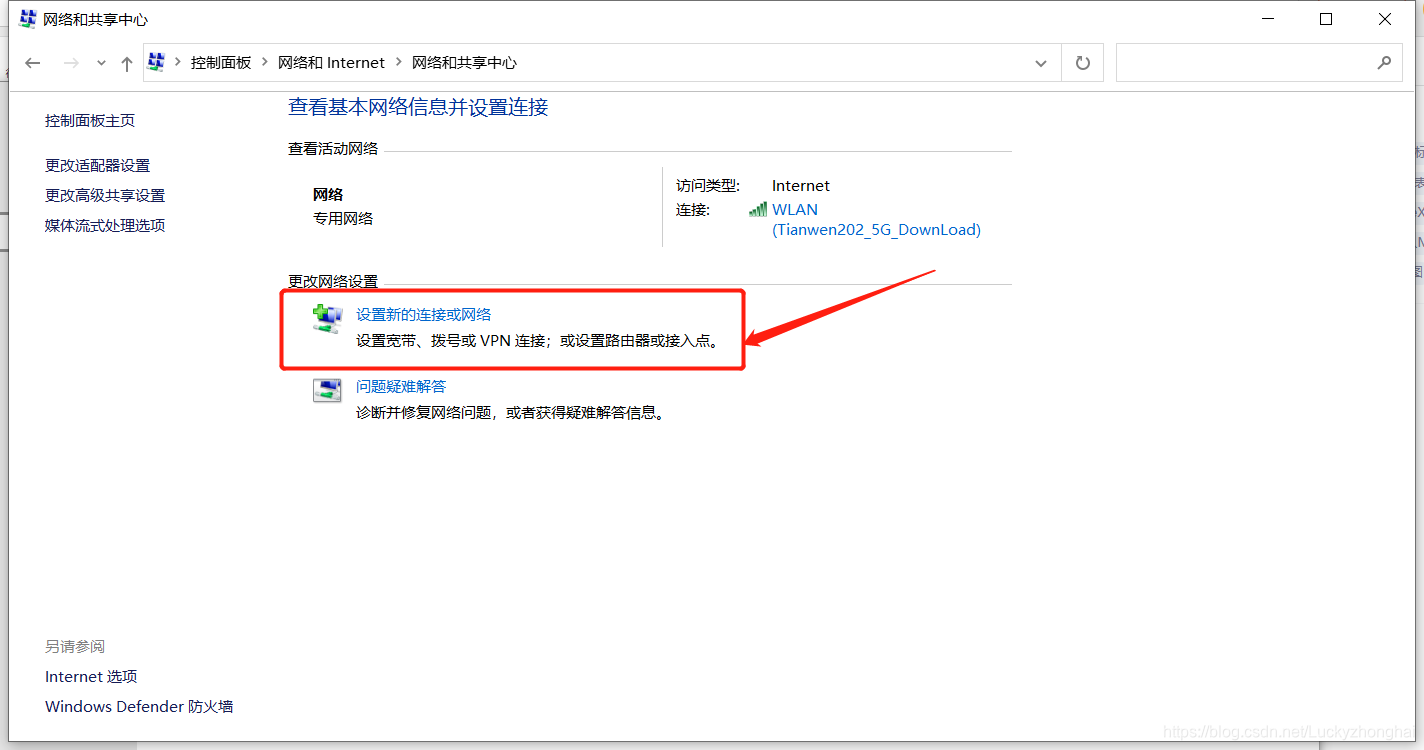Image resolution: width=1424 pixels, height=750 pixels.
Task: Click the Forward navigation arrow
Action: click(71, 63)
